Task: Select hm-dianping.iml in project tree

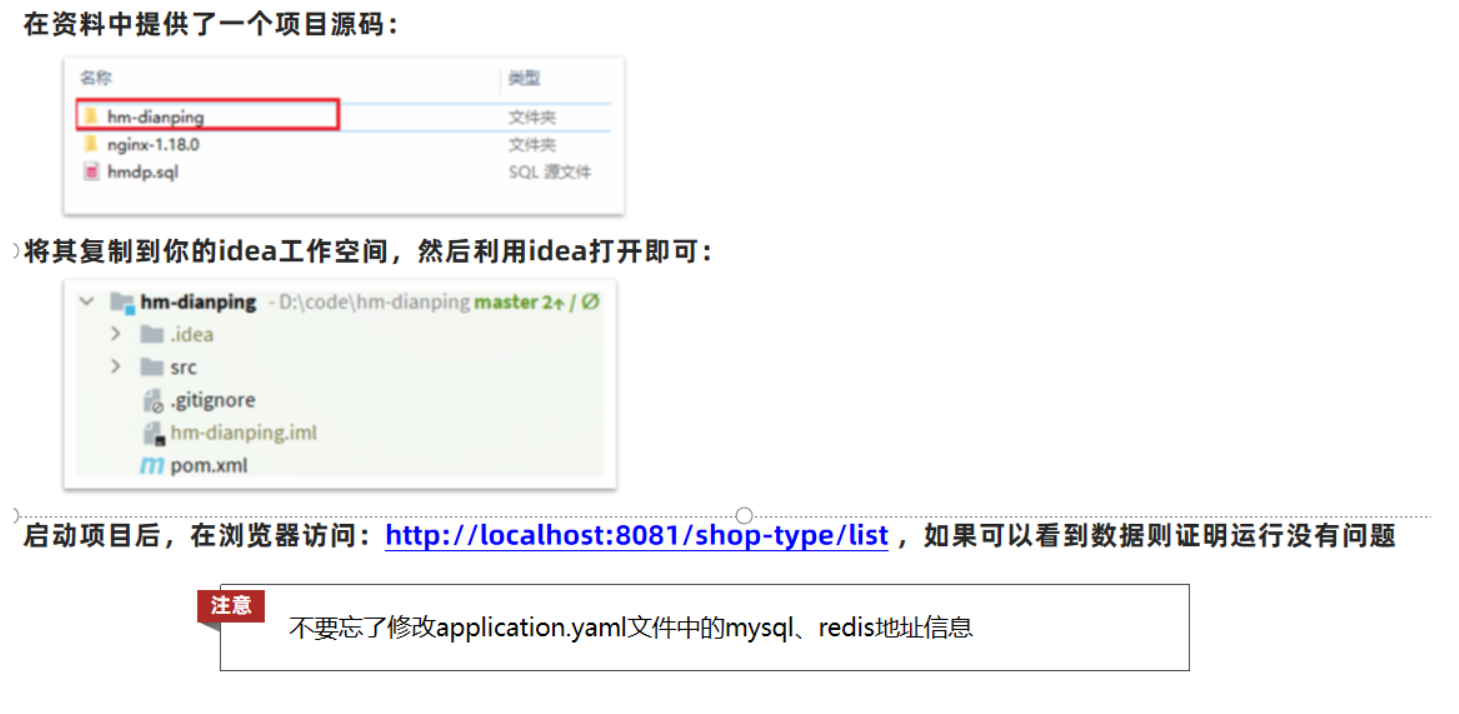Action: [x=243, y=433]
